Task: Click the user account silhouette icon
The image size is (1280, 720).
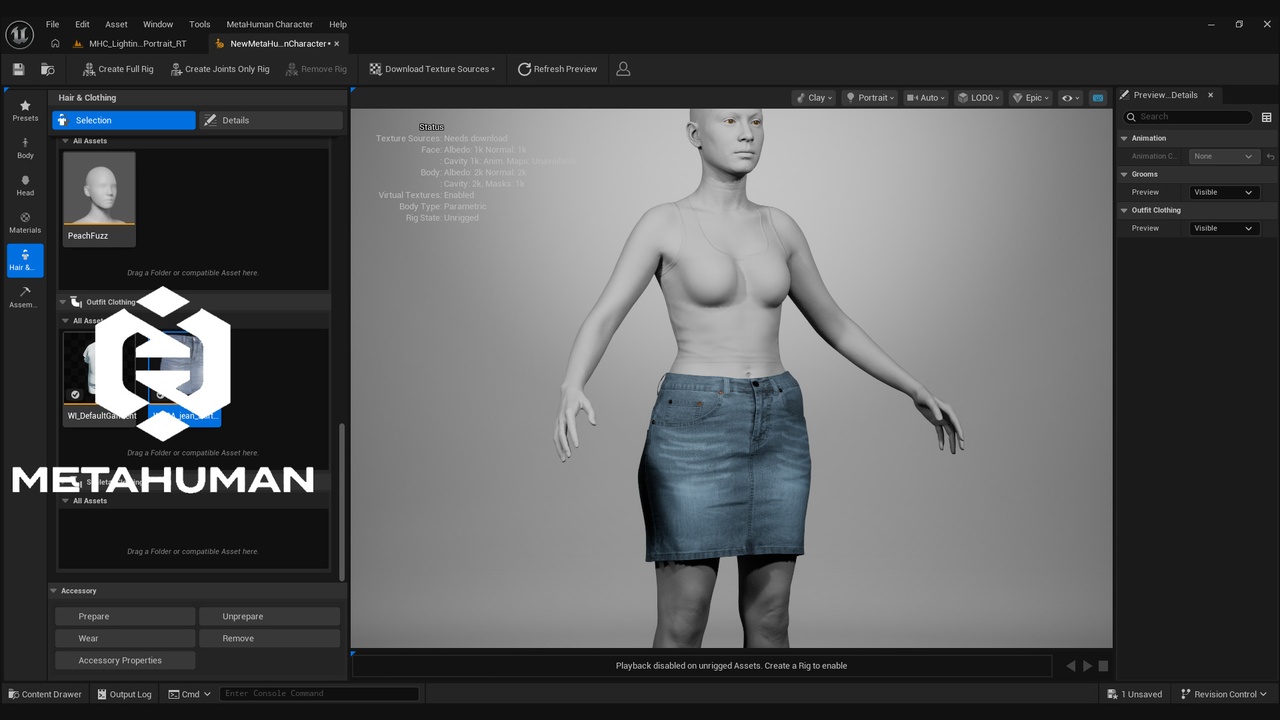Action: (x=623, y=69)
